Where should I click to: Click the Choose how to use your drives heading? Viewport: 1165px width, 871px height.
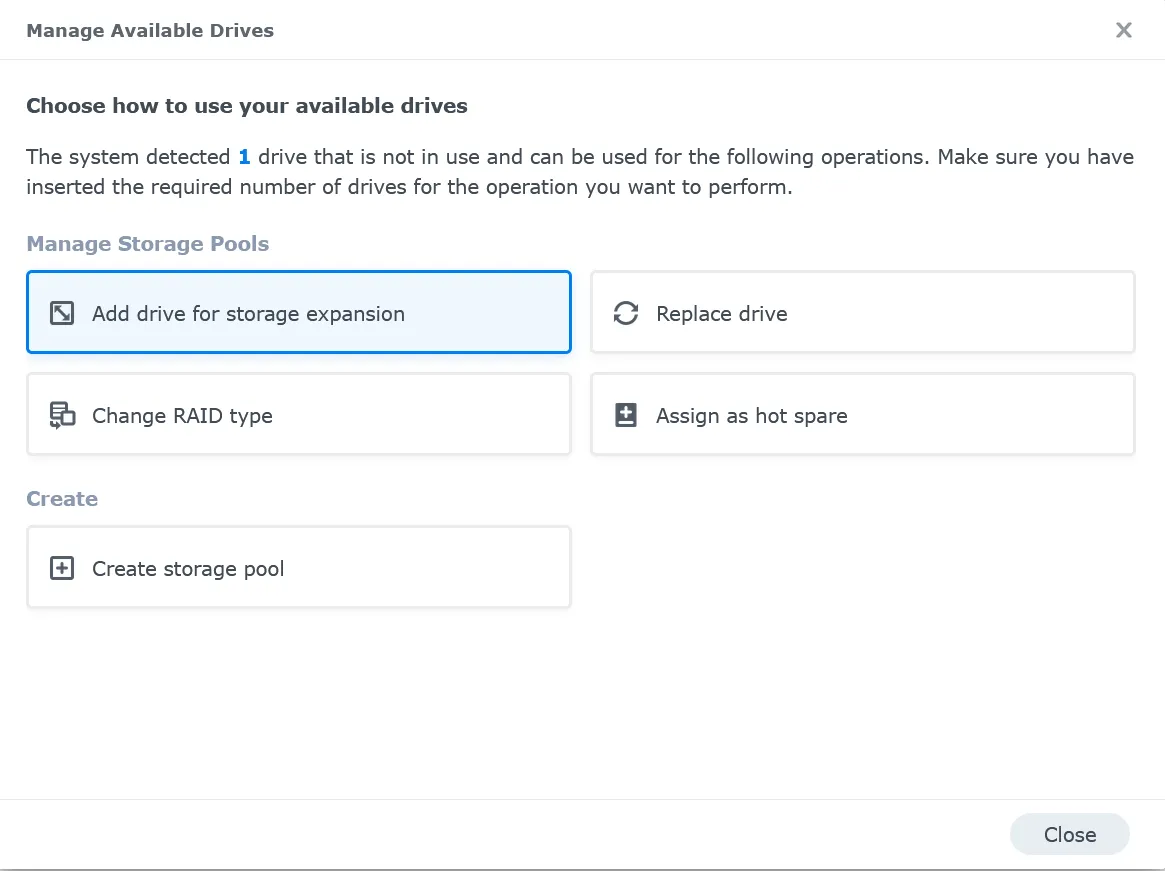(247, 105)
